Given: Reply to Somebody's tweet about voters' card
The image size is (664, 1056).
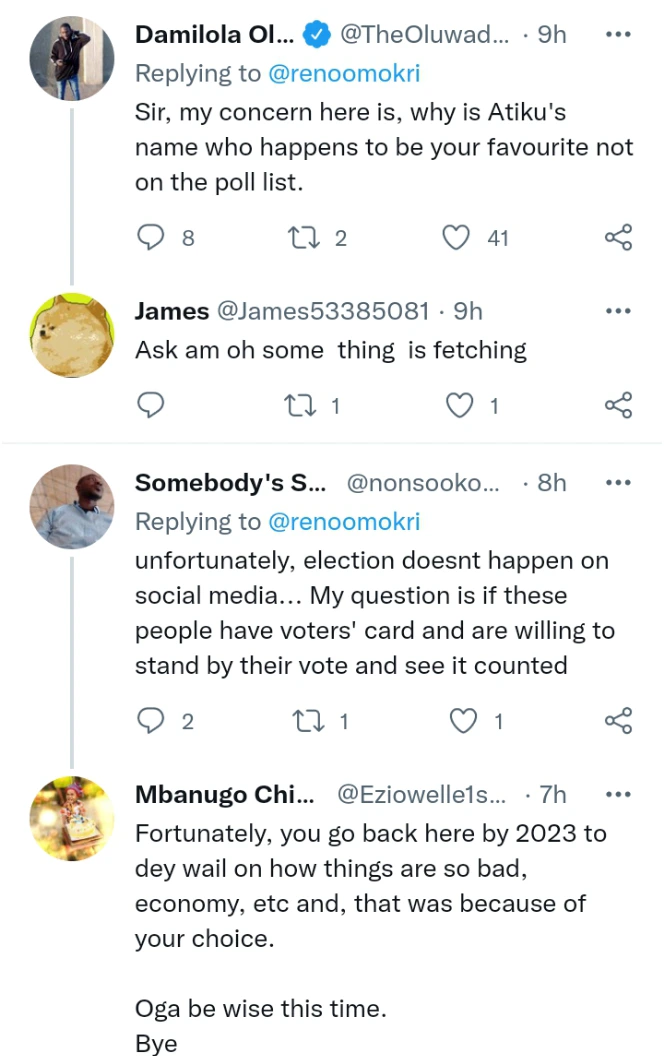Looking at the screenshot, I should (x=150, y=721).
